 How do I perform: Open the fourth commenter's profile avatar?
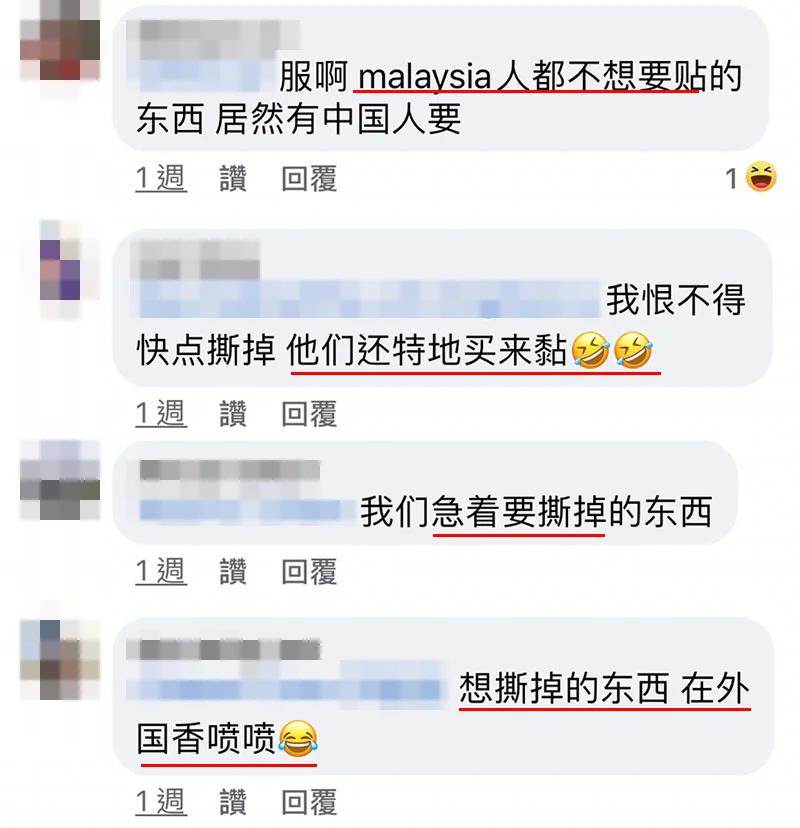pyautogui.click(x=60, y=660)
